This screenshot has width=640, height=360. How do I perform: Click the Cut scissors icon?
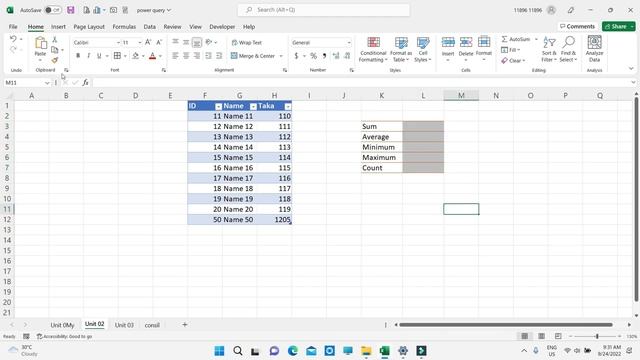(x=55, y=39)
